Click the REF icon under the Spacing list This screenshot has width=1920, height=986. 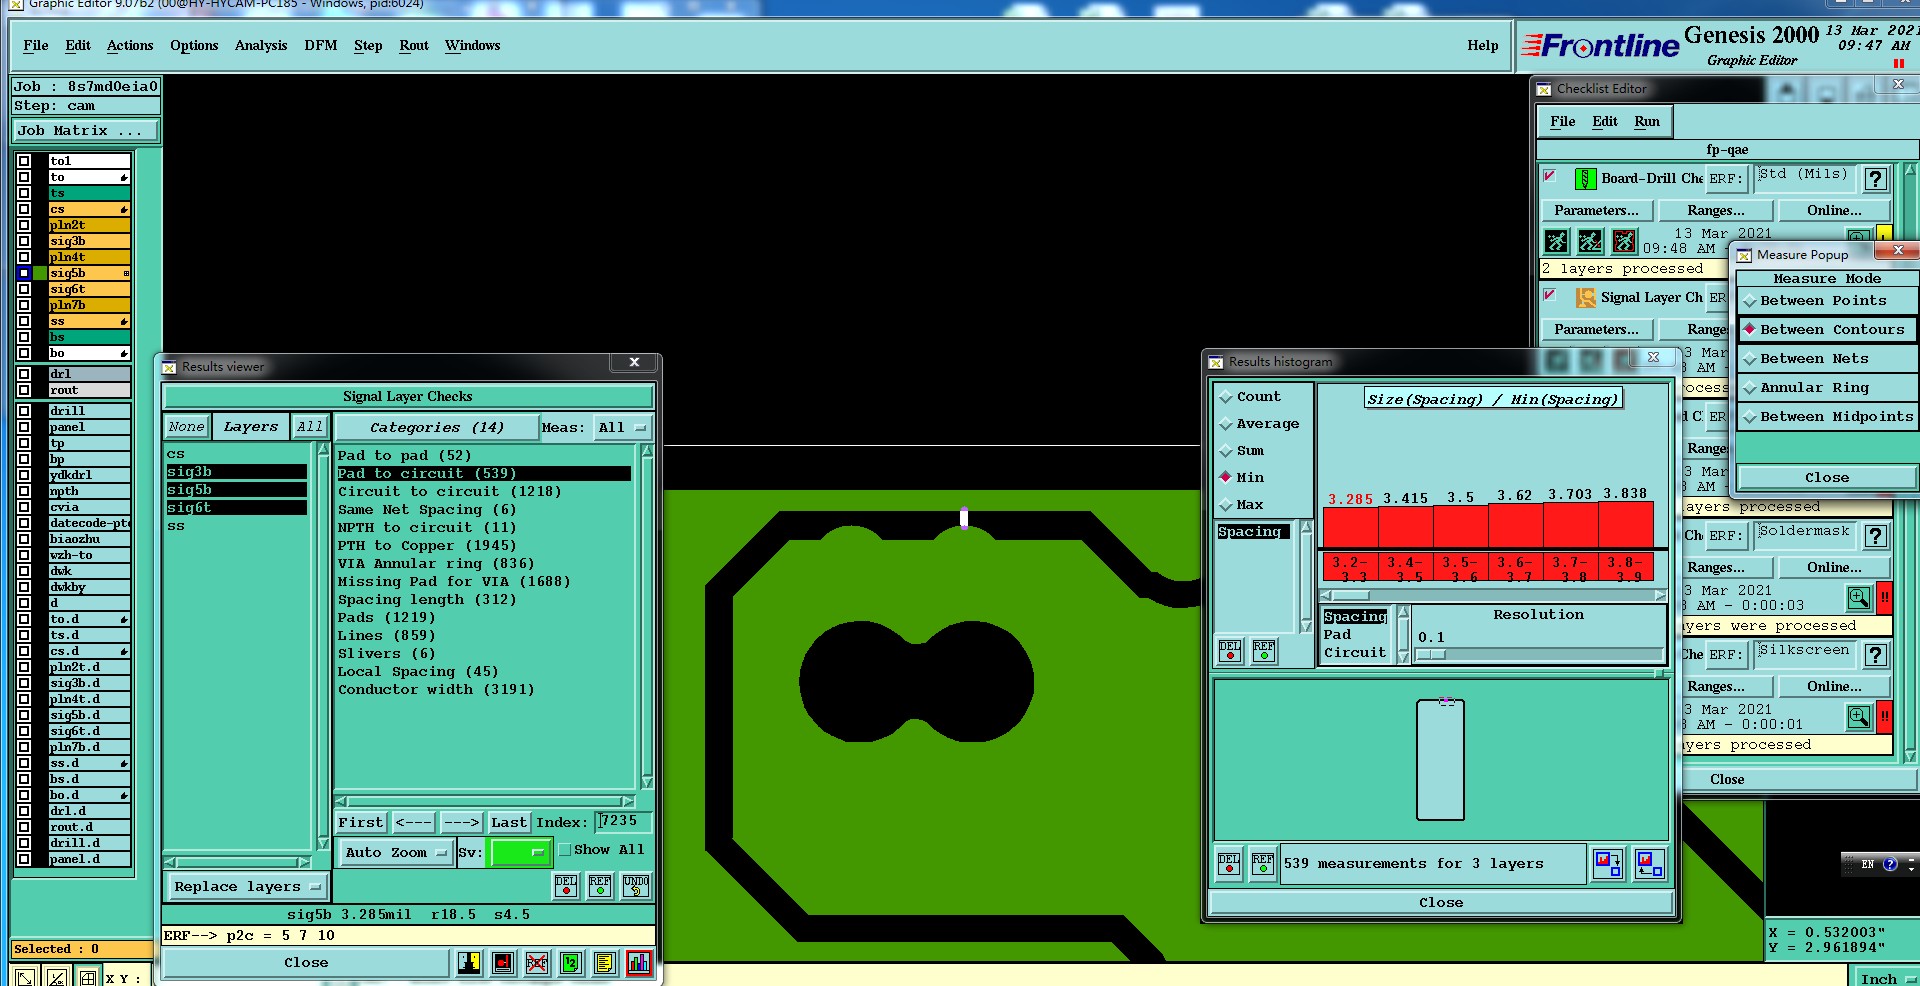(1264, 651)
